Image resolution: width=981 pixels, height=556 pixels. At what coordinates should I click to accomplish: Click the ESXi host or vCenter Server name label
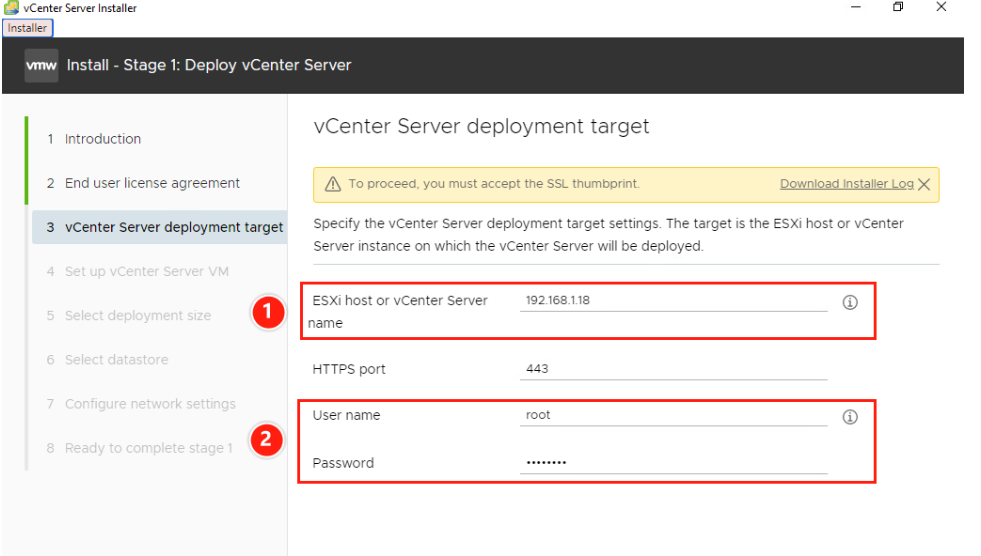pyautogui.click(x=398, y=311)
